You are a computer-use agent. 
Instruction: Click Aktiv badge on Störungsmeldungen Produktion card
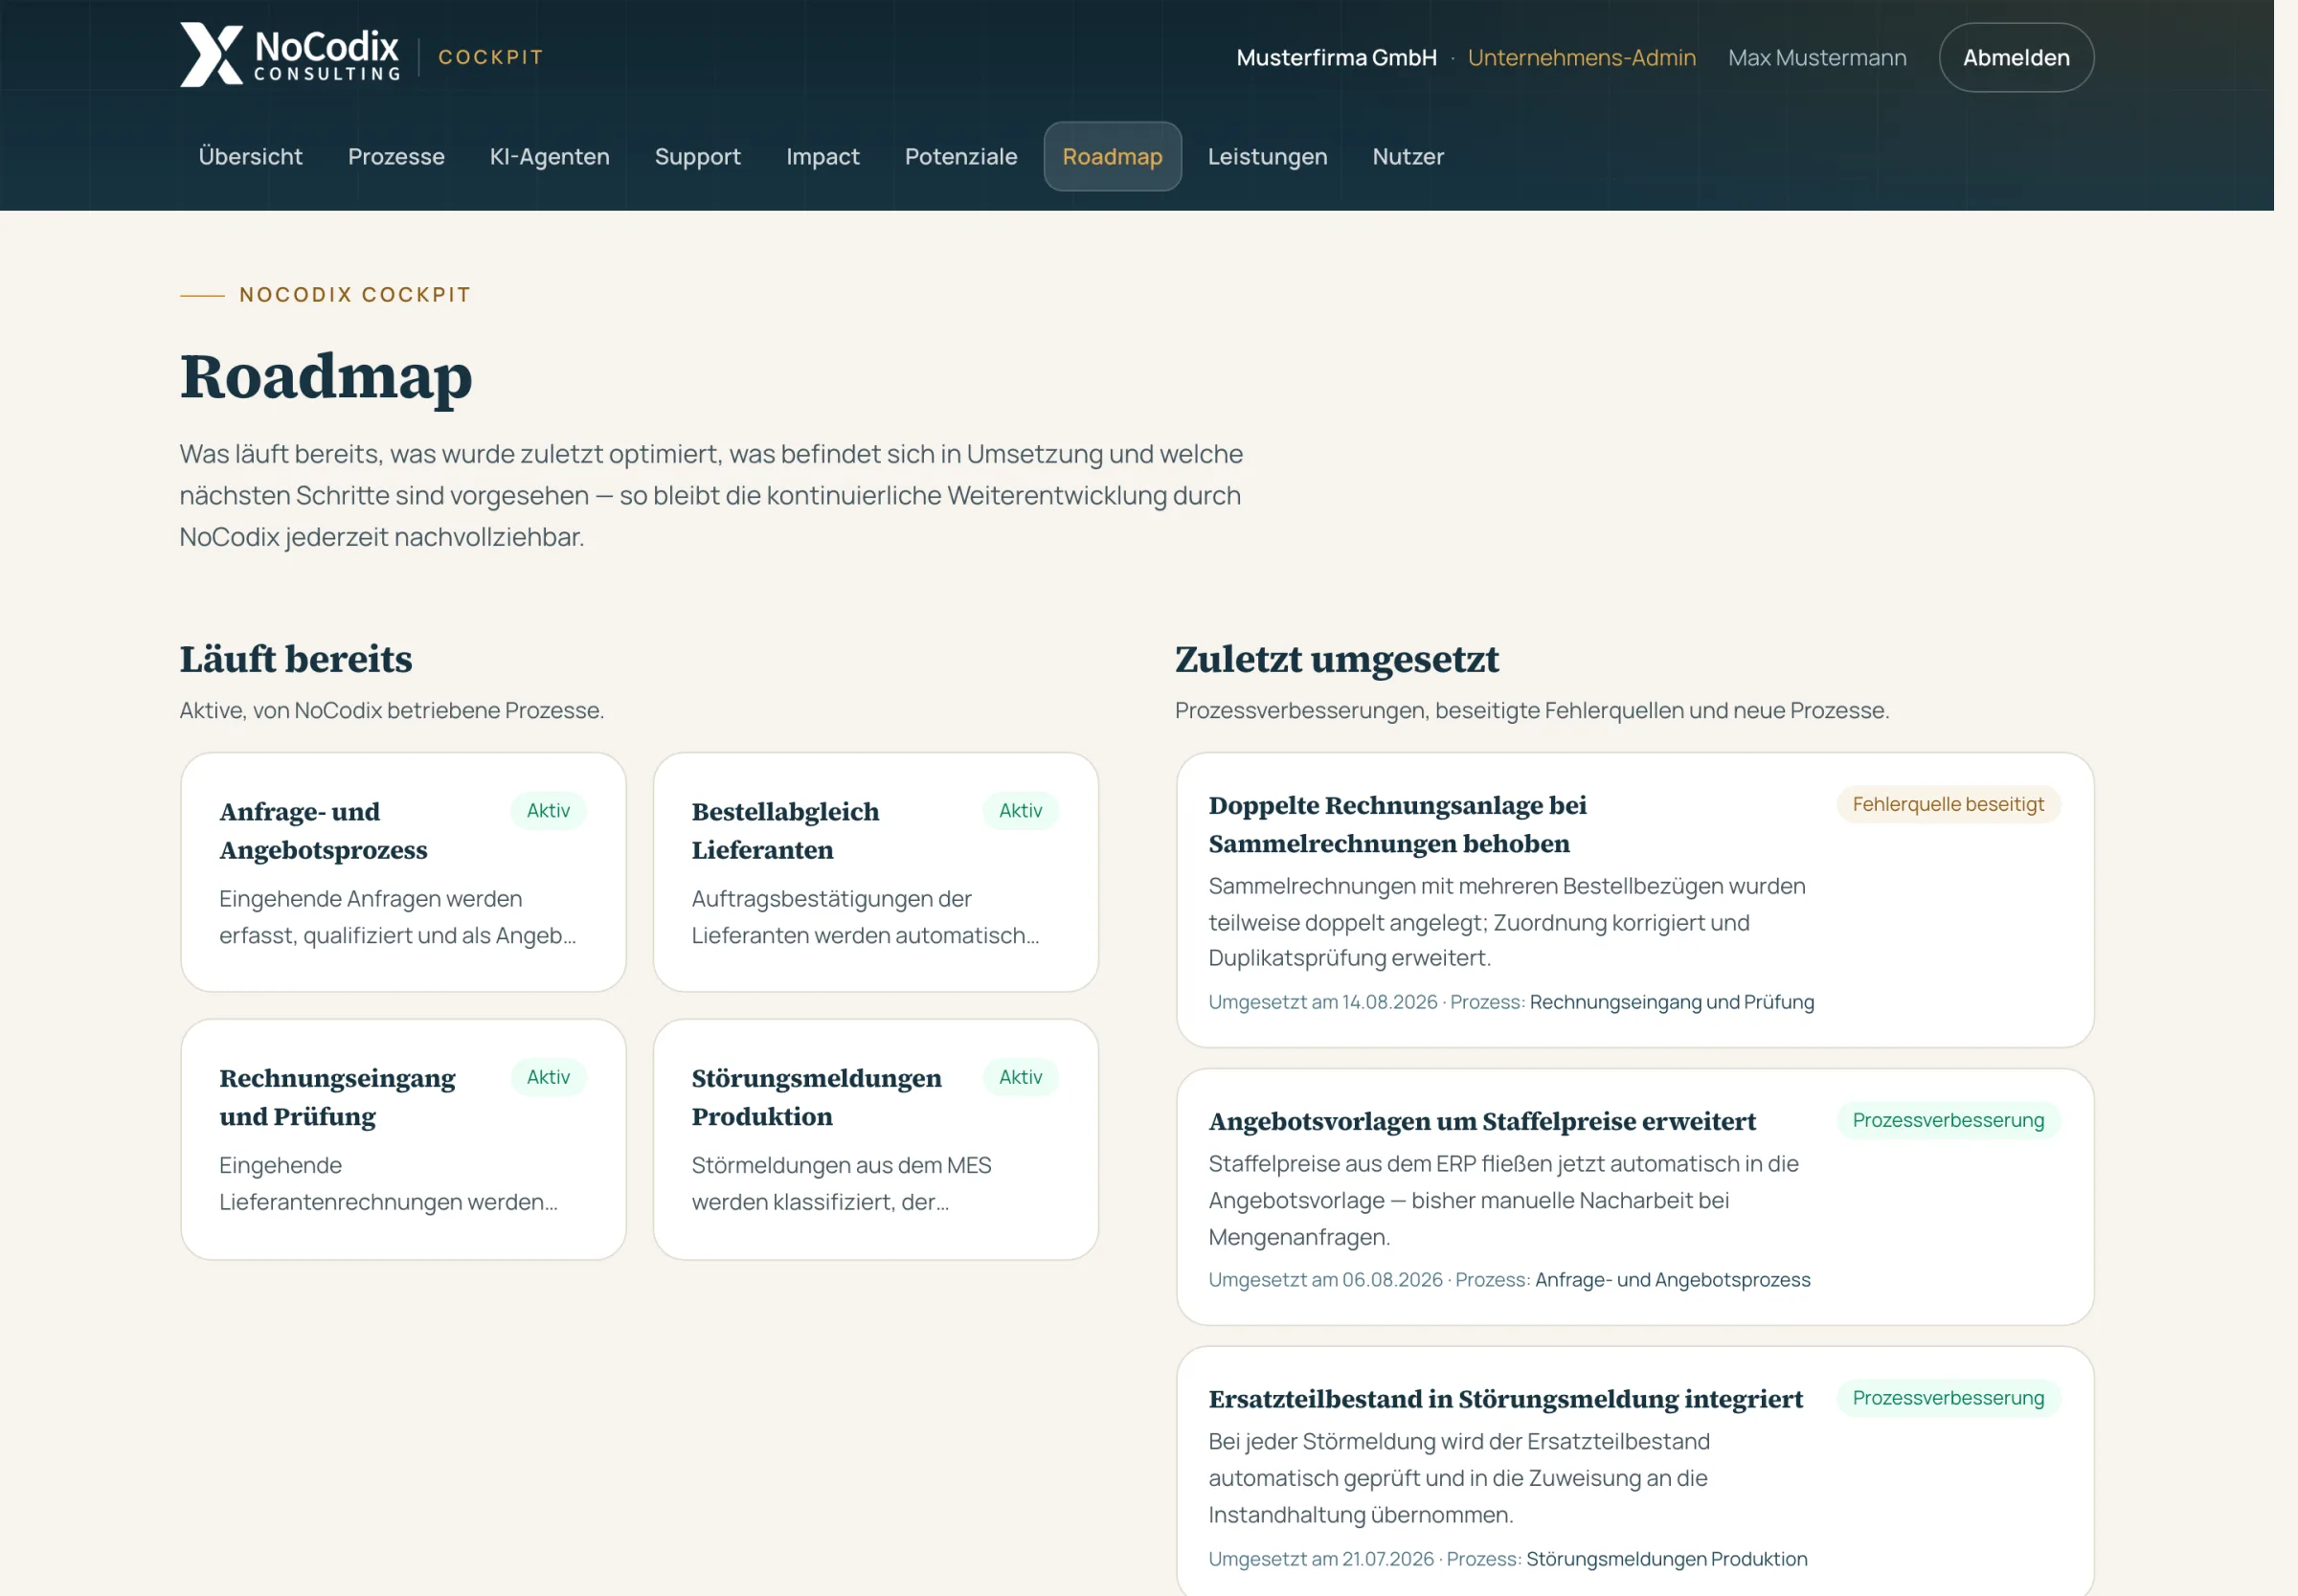tap(1020, 1077)
